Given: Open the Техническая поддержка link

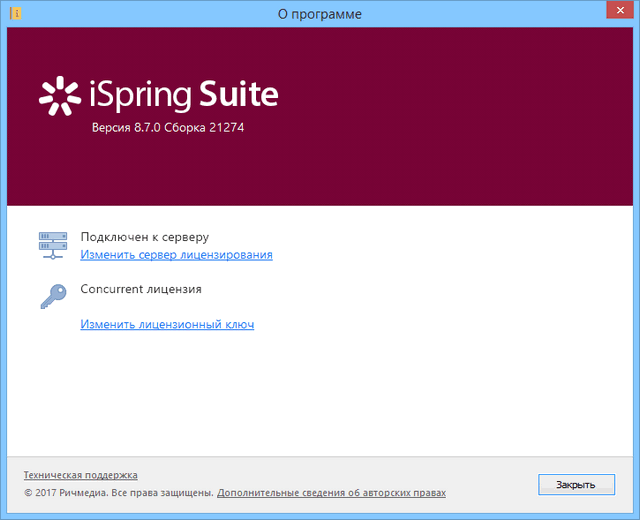Looking at the screenshot, I should click(x=80, y=475).
